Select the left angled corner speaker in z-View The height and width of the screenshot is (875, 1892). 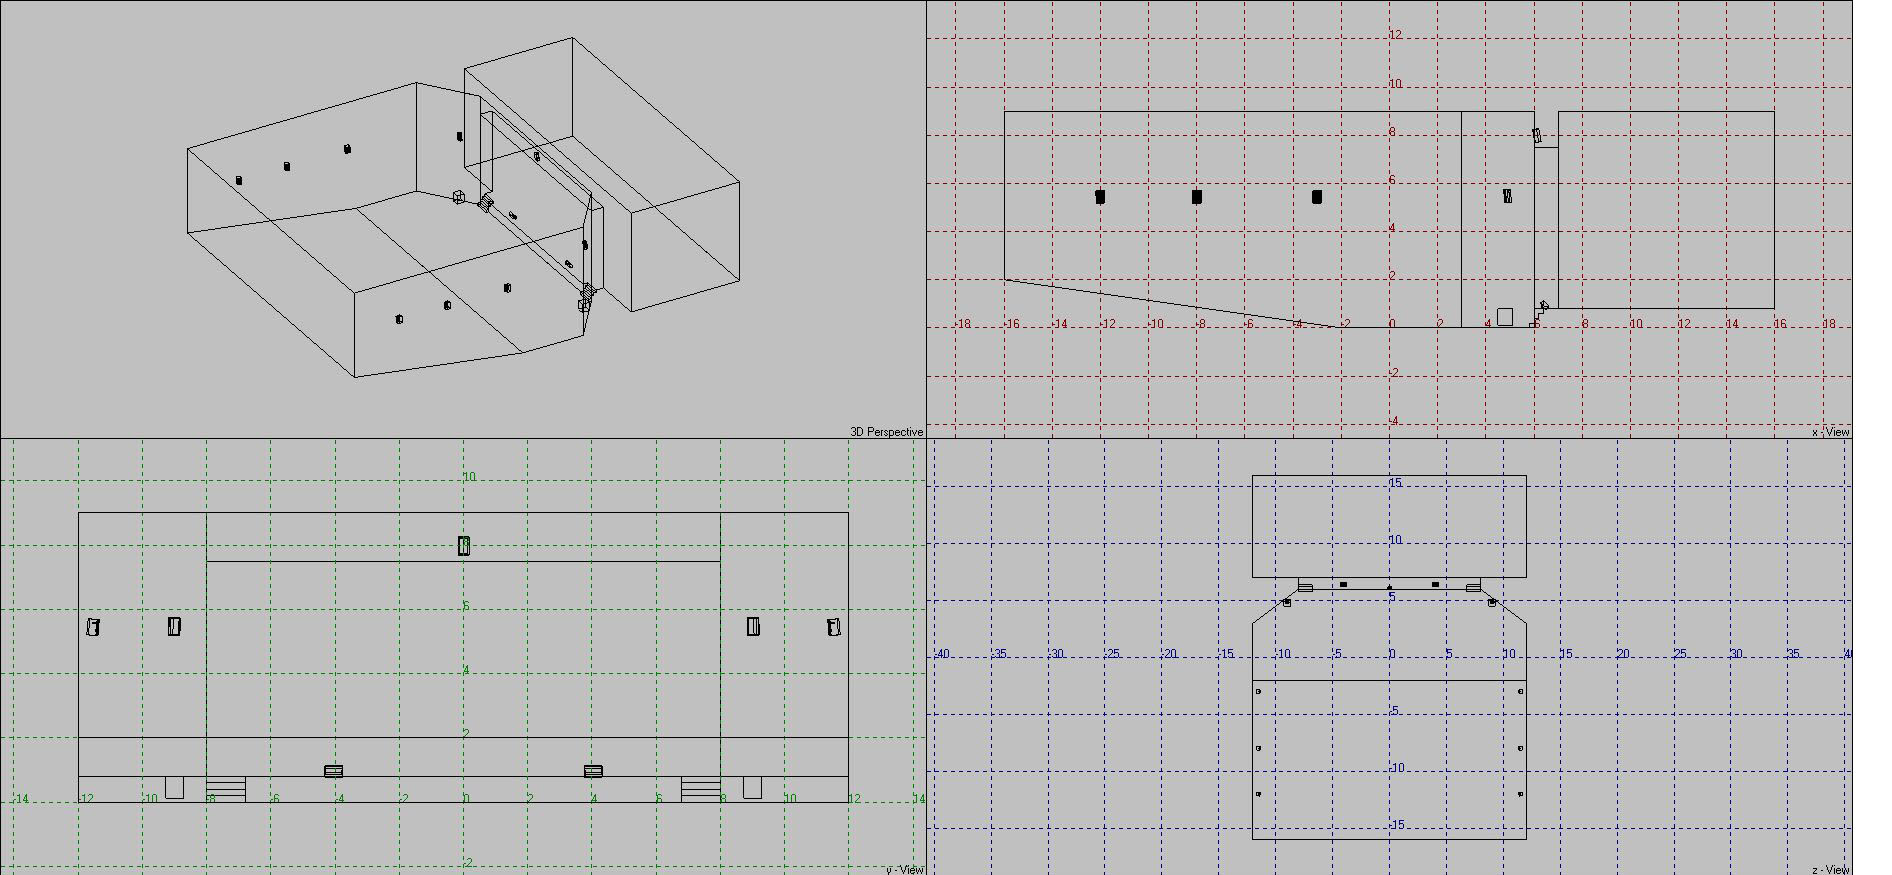coord(1287,602)
